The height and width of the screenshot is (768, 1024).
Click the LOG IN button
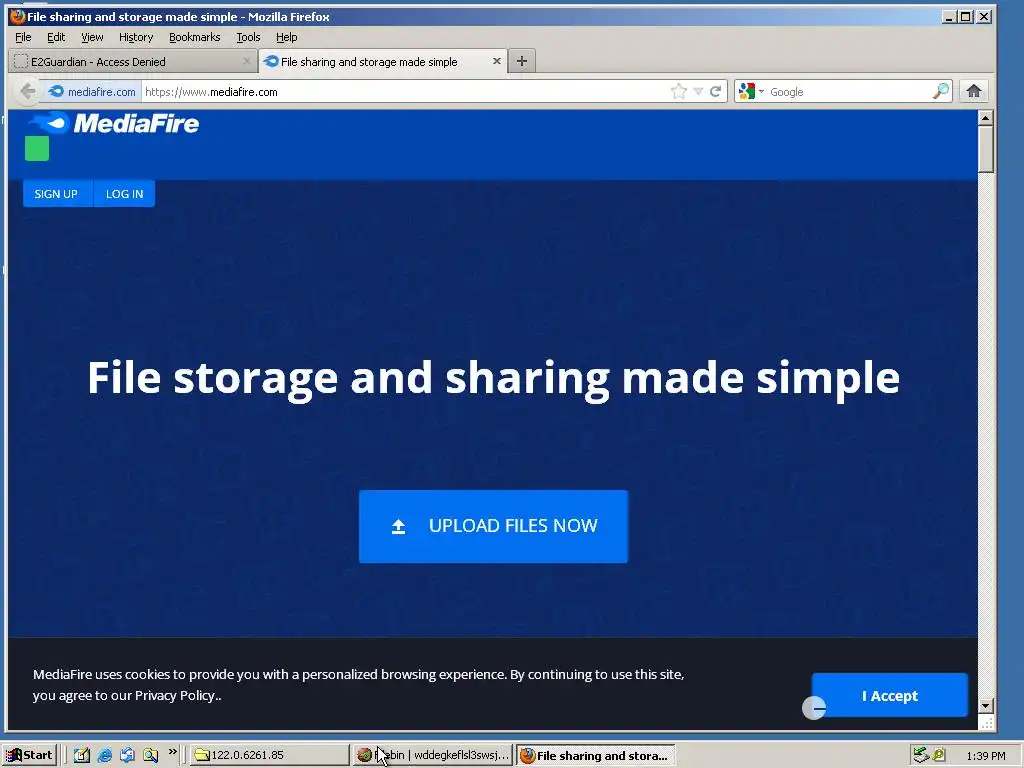tap(124, 194)
